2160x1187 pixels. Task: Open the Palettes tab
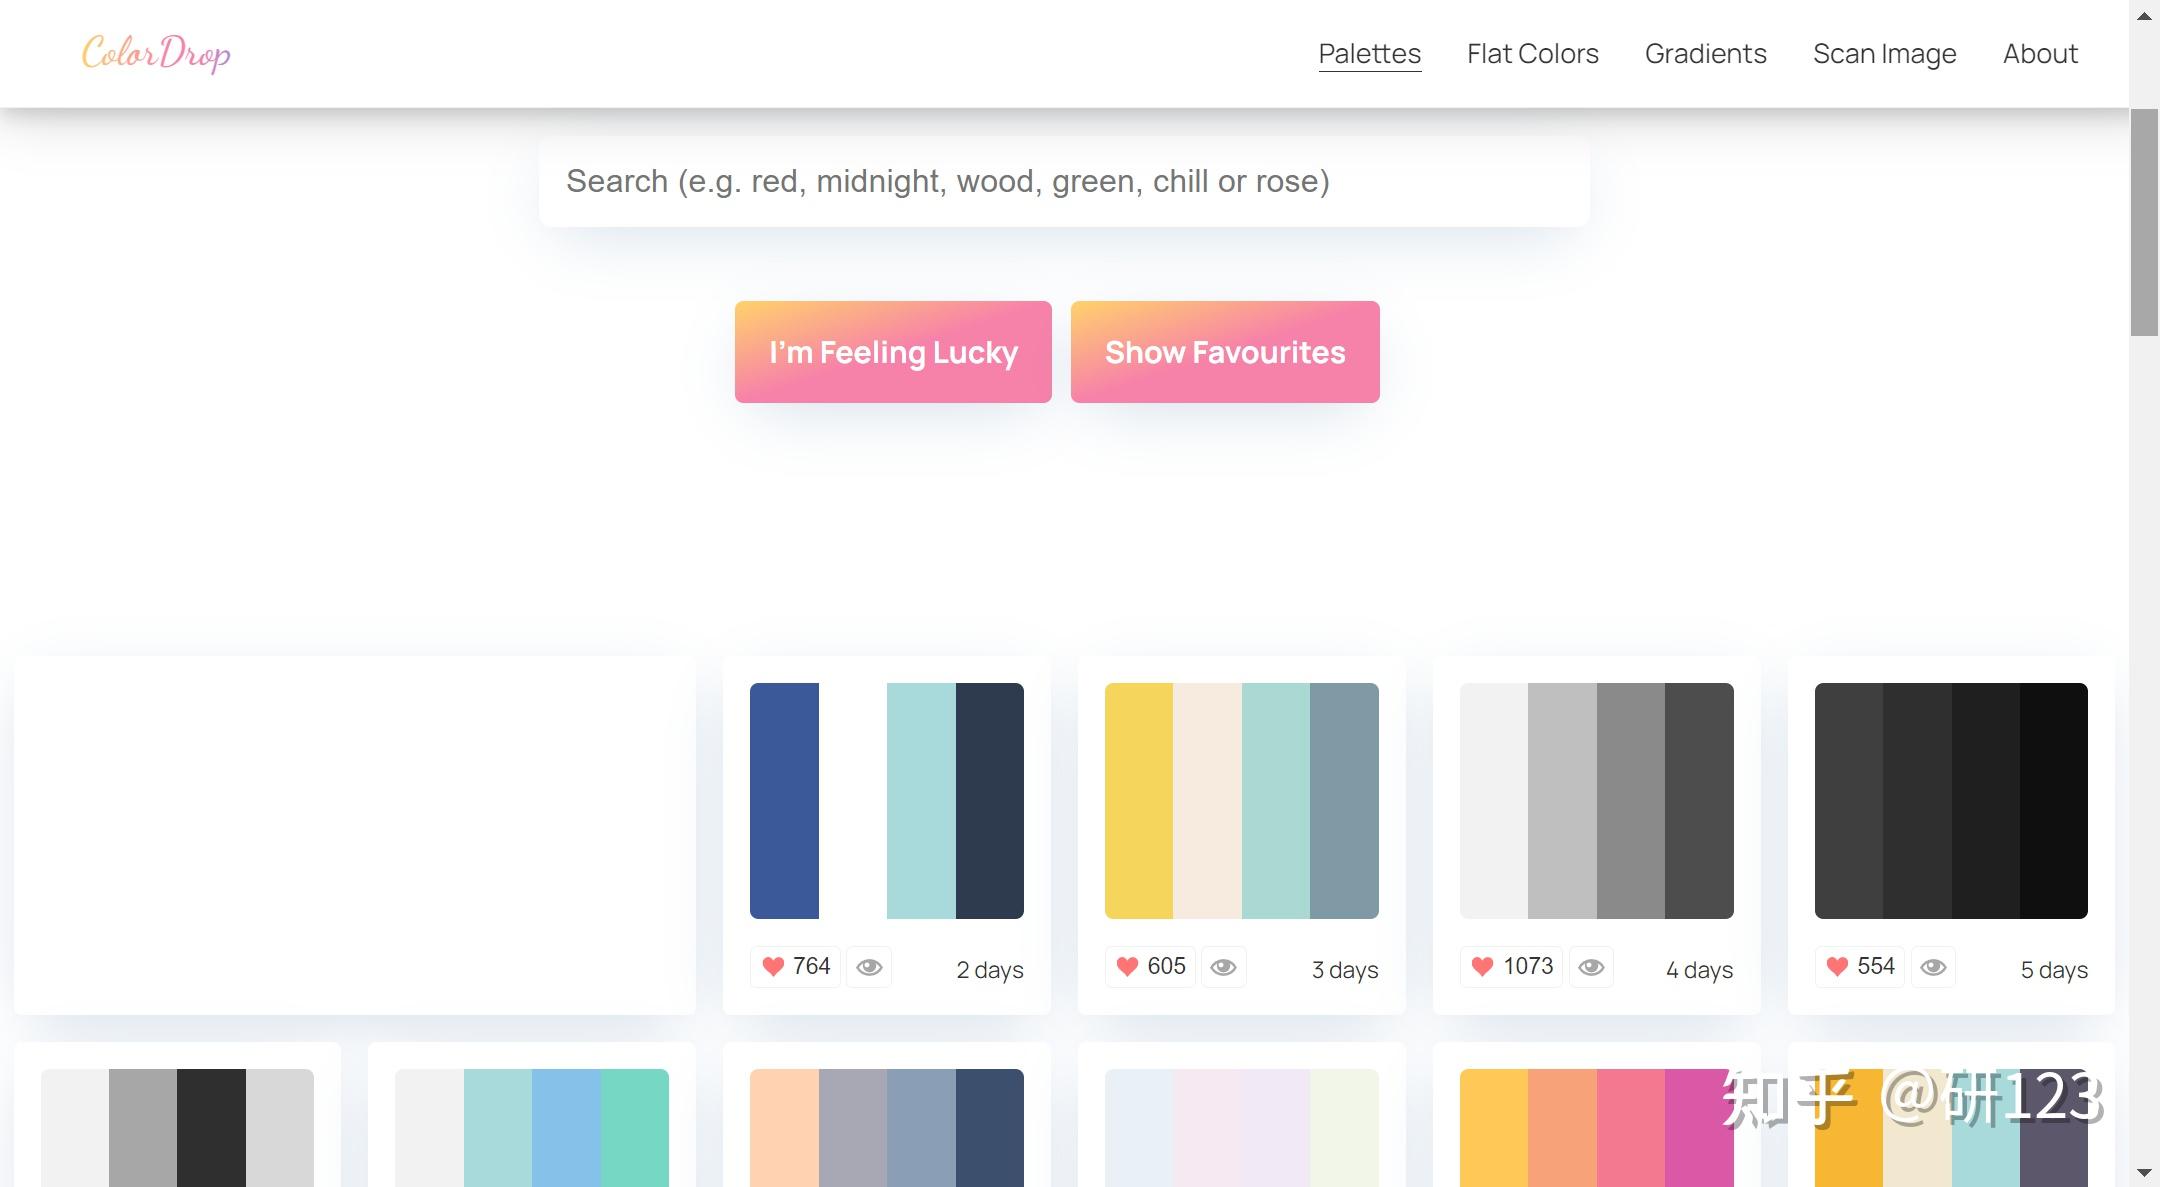1370,54
